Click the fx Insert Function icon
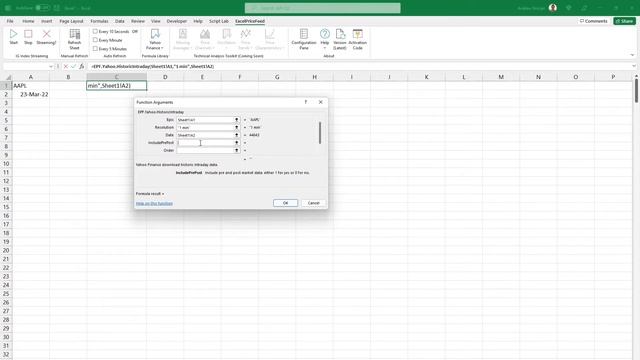Viewport: 640px width, 360px height. click(82, 66)
